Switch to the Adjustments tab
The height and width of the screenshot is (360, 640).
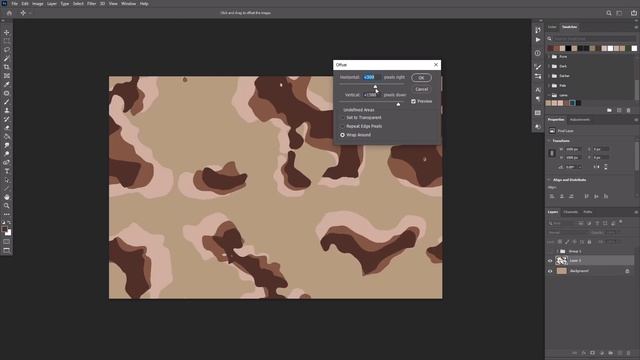[x=580, y=120]
